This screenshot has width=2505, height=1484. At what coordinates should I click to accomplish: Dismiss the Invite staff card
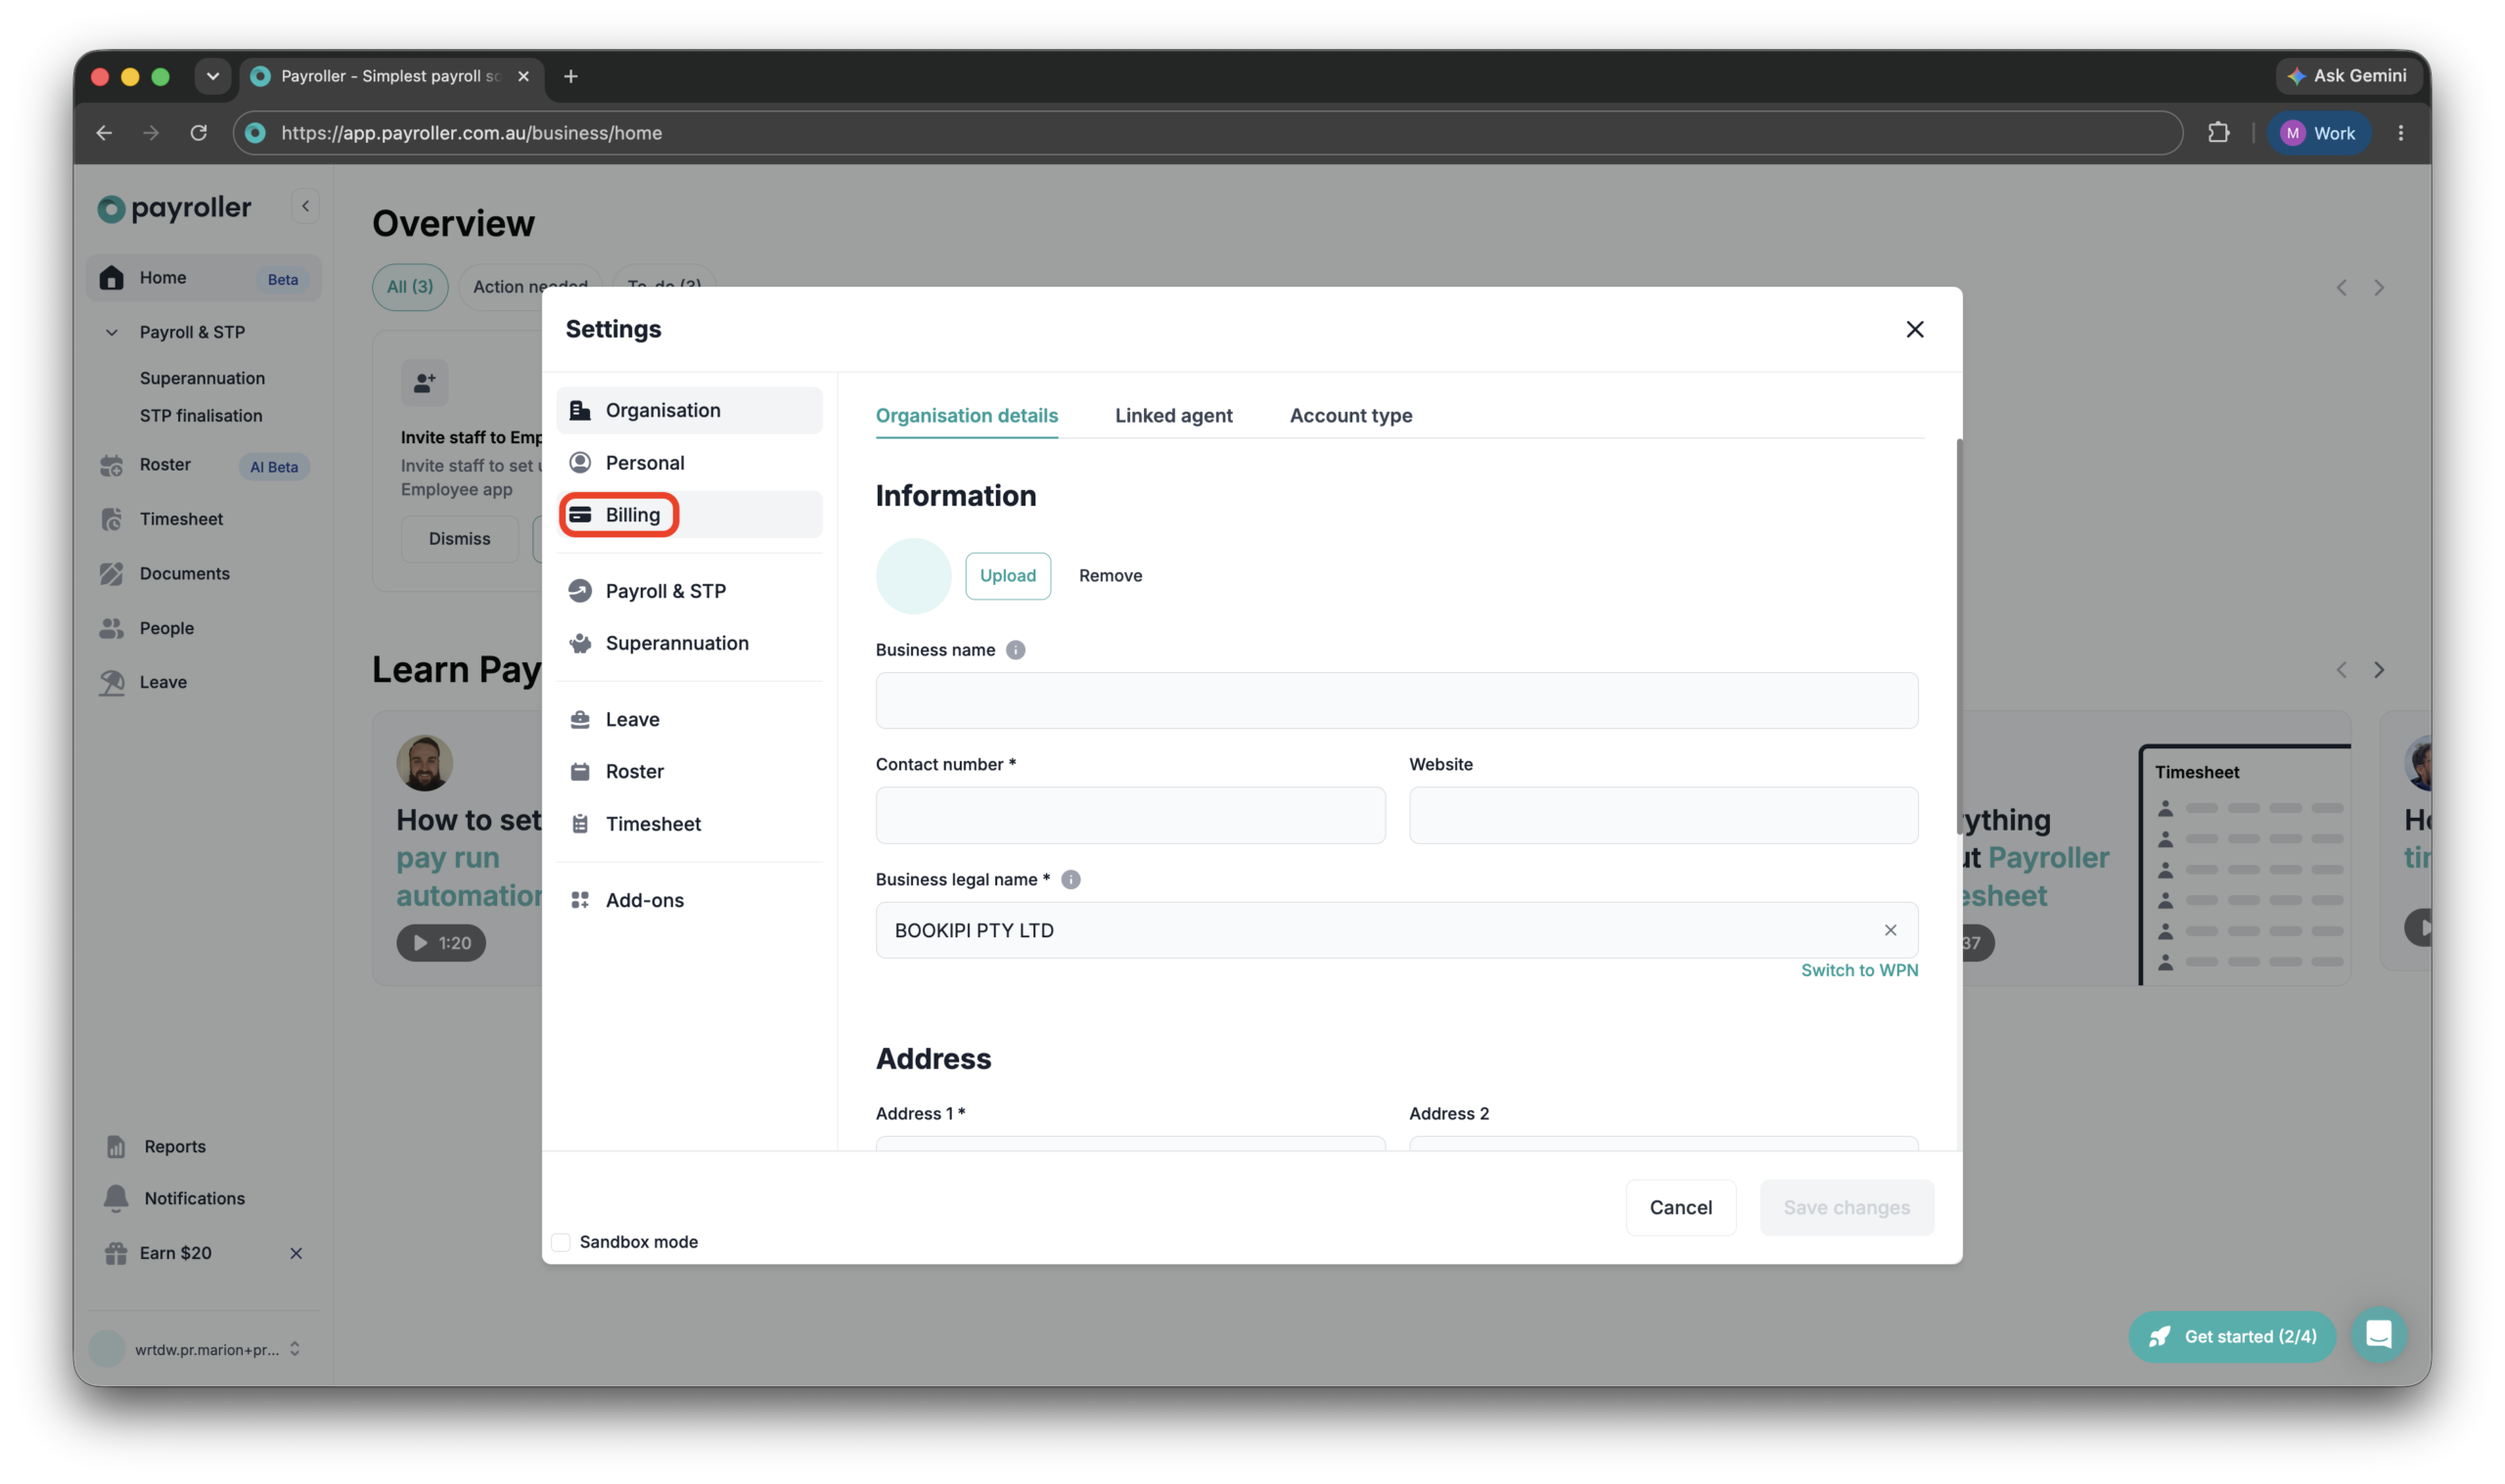[x=460, y=539]
